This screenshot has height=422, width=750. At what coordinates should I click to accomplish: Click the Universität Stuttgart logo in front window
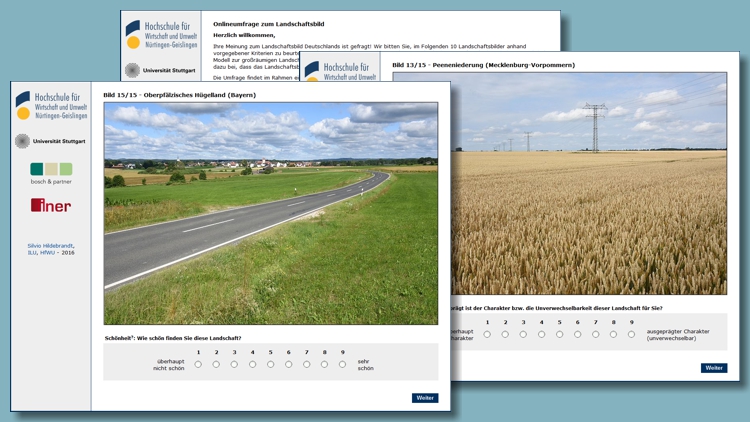[x=51, y=141]
